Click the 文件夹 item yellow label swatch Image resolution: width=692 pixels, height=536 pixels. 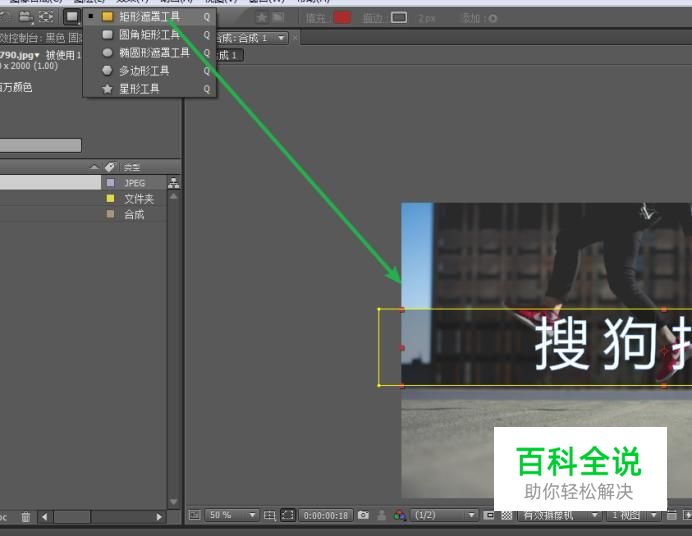pos(110,199)
